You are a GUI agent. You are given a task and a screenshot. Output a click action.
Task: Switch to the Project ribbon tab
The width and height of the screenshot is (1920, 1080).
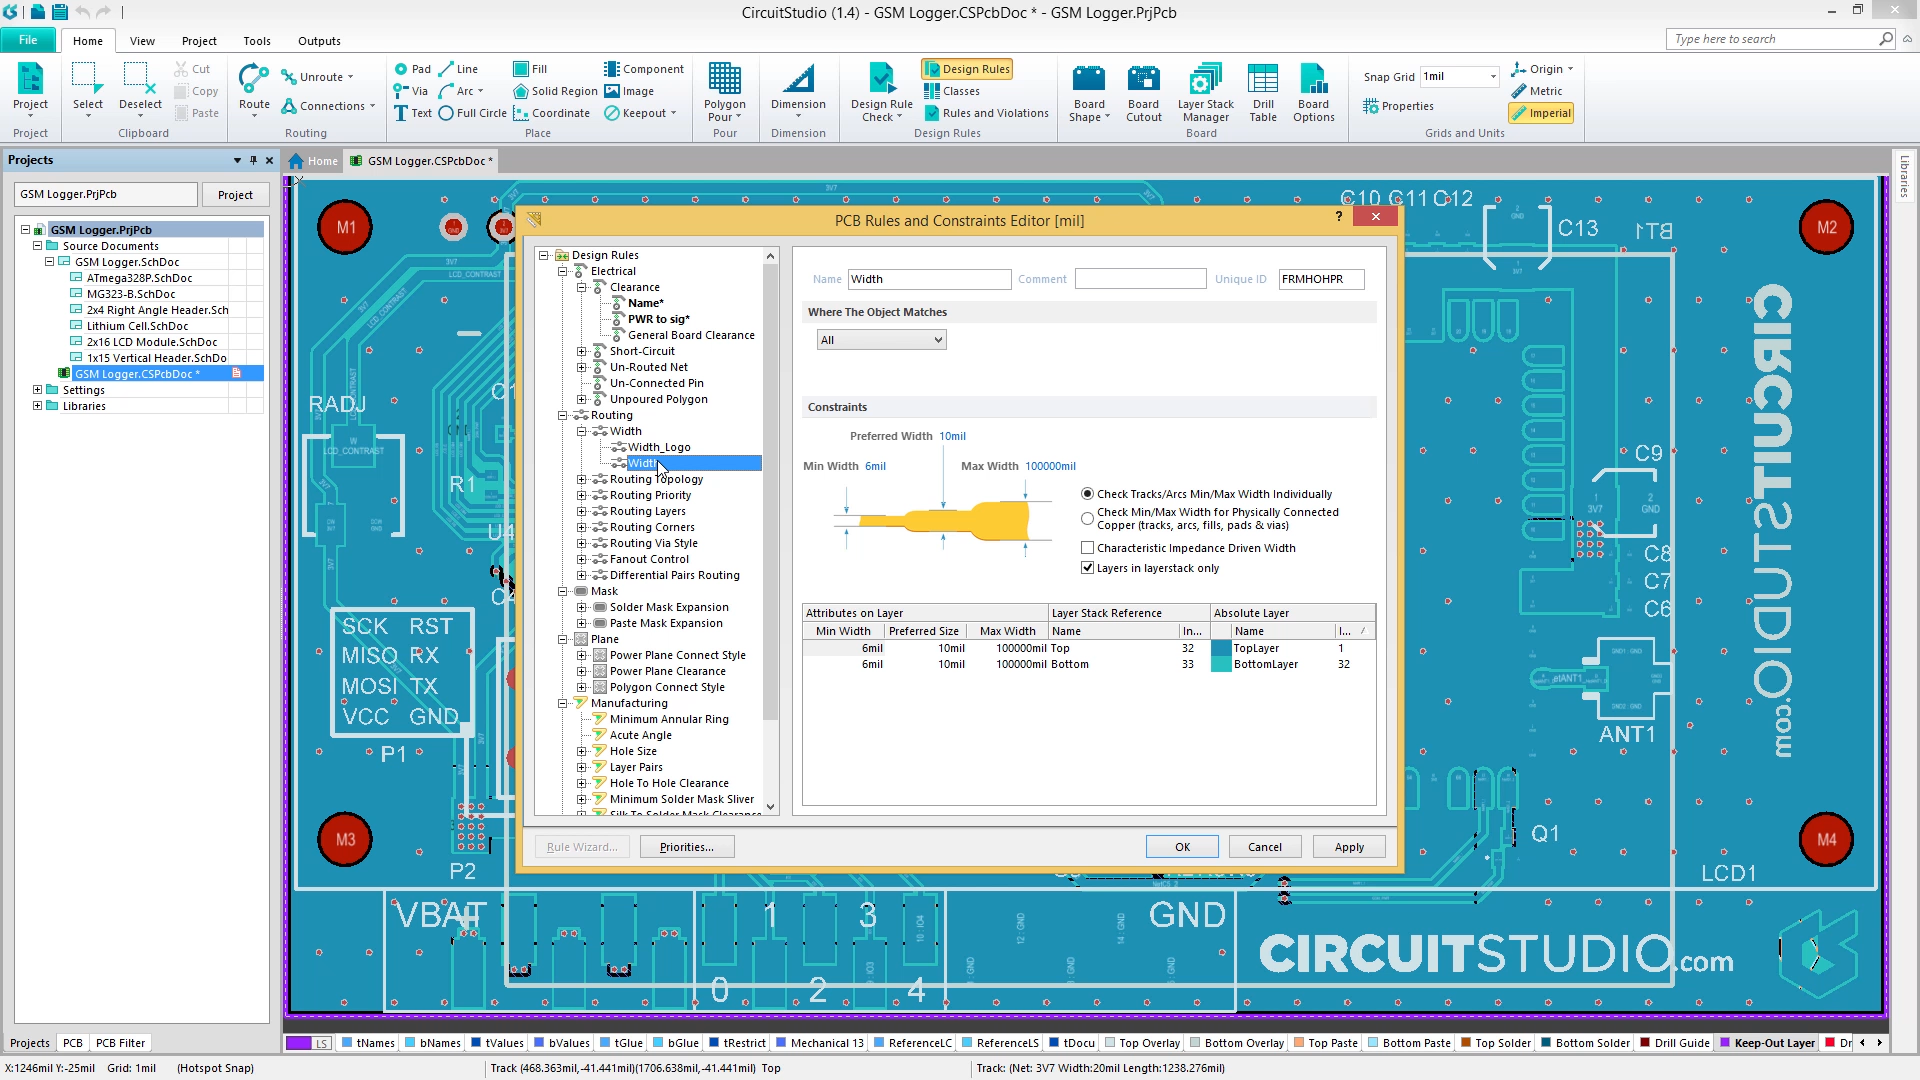click(199, 41)
